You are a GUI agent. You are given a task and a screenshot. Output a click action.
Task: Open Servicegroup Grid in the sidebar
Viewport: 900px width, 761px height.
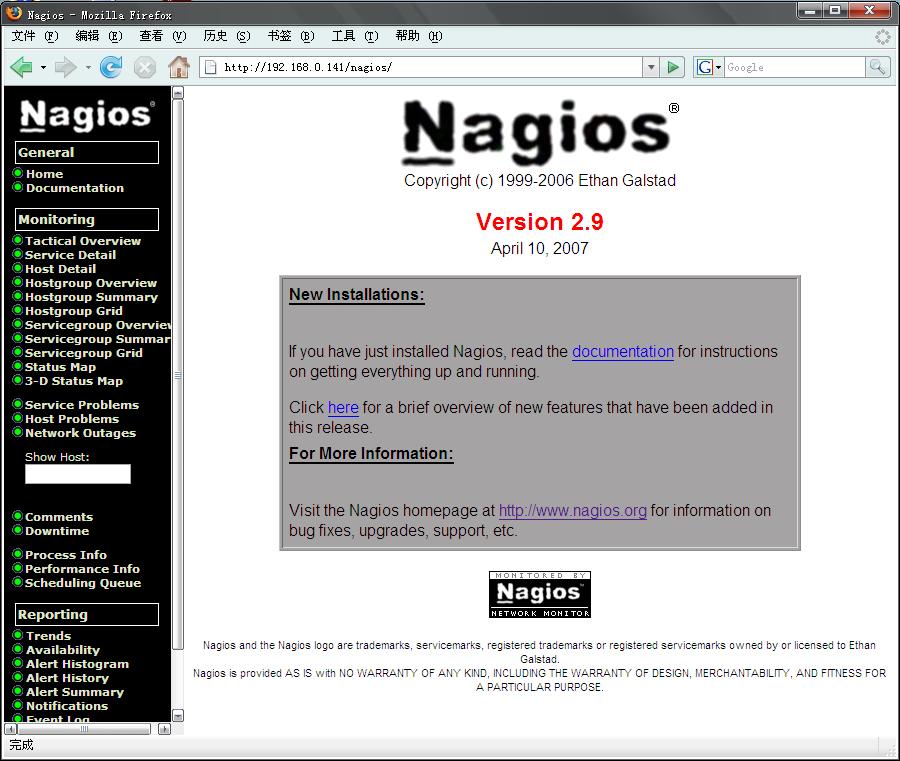[84, 353]
